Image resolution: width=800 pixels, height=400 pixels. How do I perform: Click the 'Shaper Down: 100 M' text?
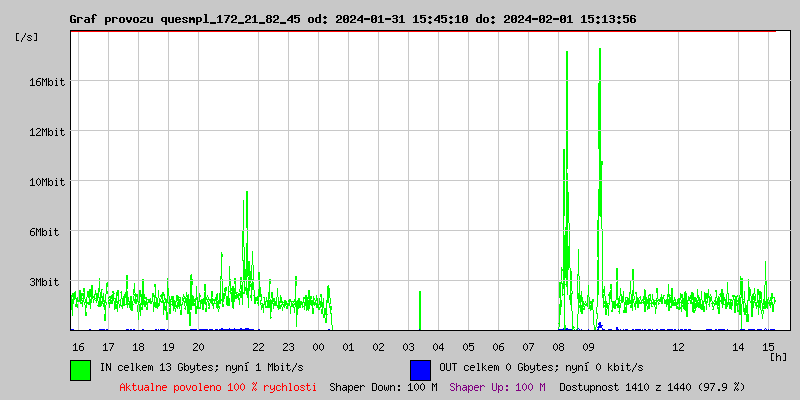tap(383, 387)
